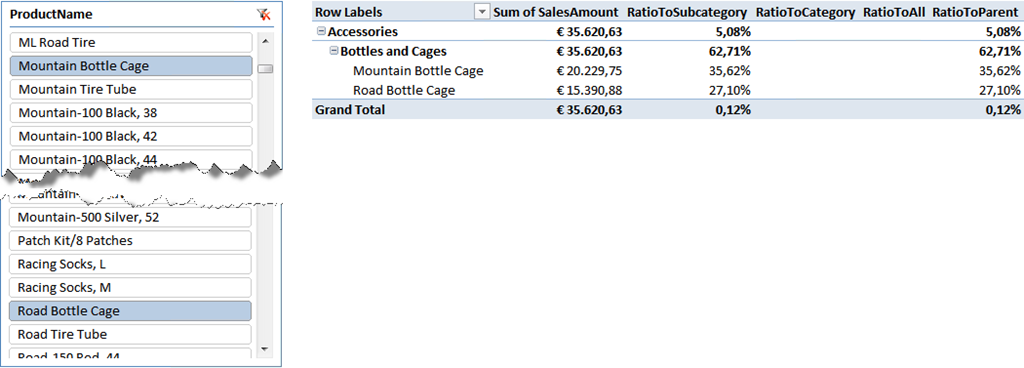Select Mountain Tire Tube slicer item
The height and width of the screenshot is (368, 1024).
(131, 89)
